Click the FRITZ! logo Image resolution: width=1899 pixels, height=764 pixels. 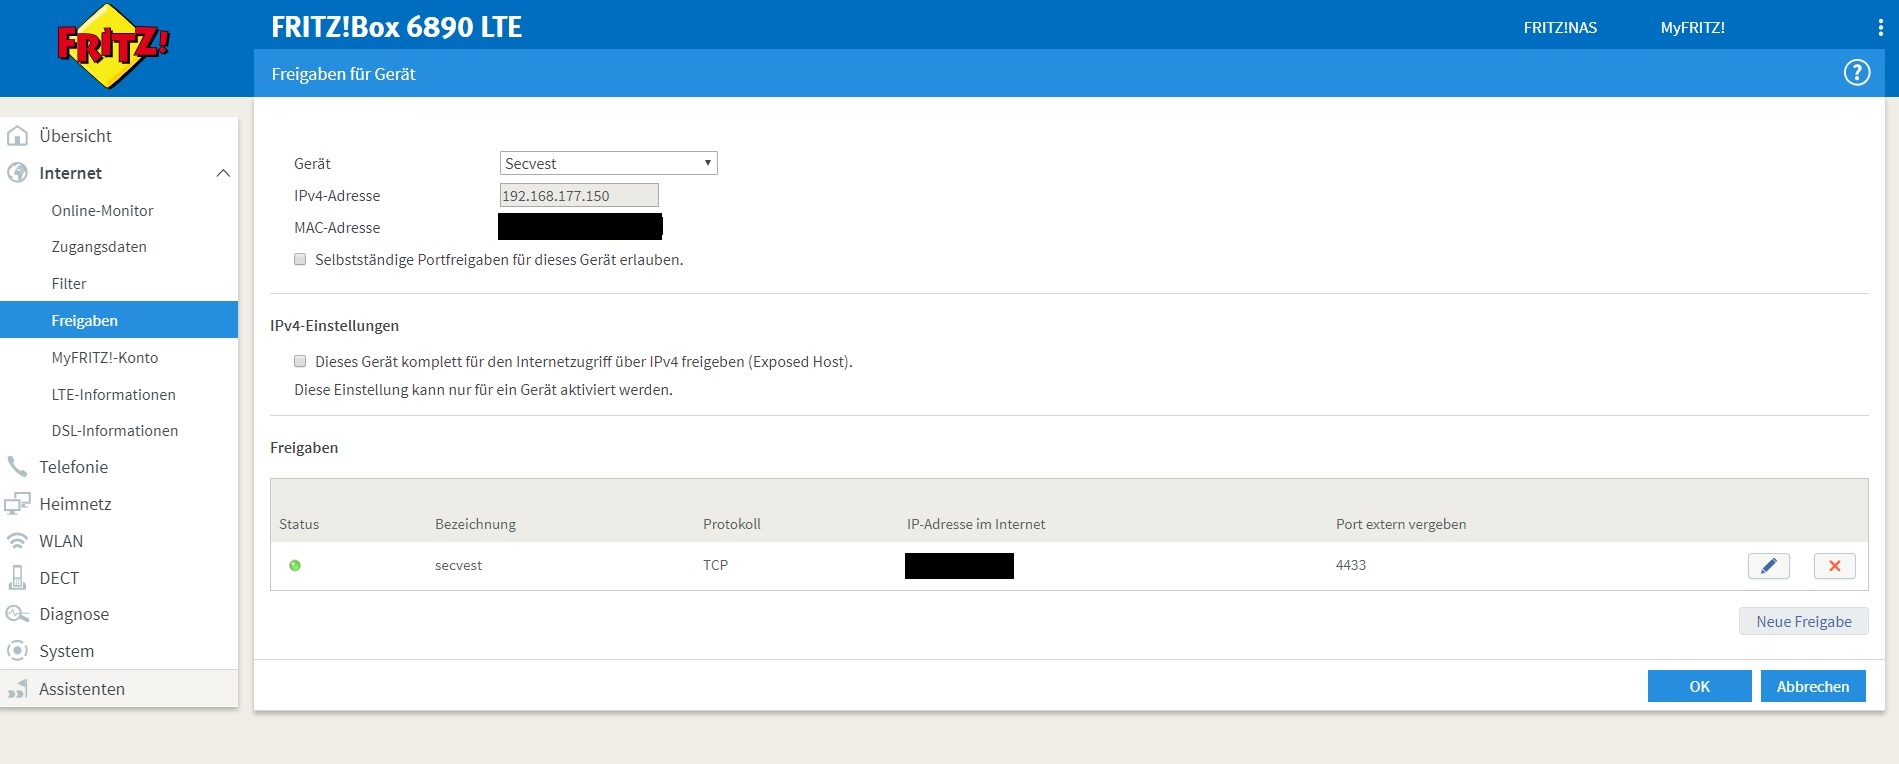pos(112,46)
